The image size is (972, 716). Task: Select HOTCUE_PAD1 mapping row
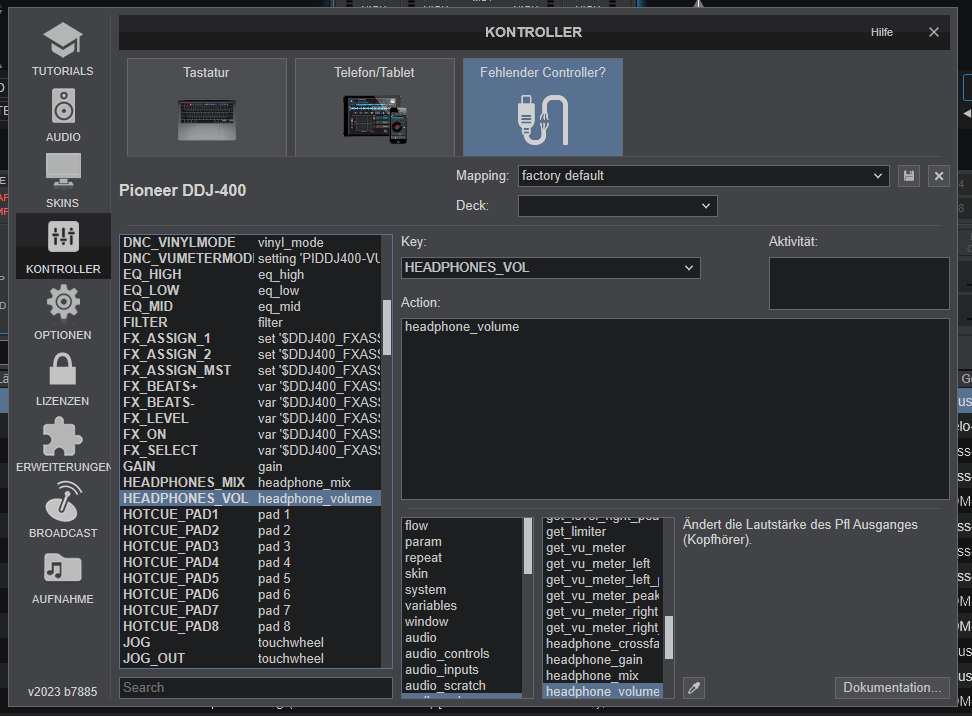coord(250,515)
